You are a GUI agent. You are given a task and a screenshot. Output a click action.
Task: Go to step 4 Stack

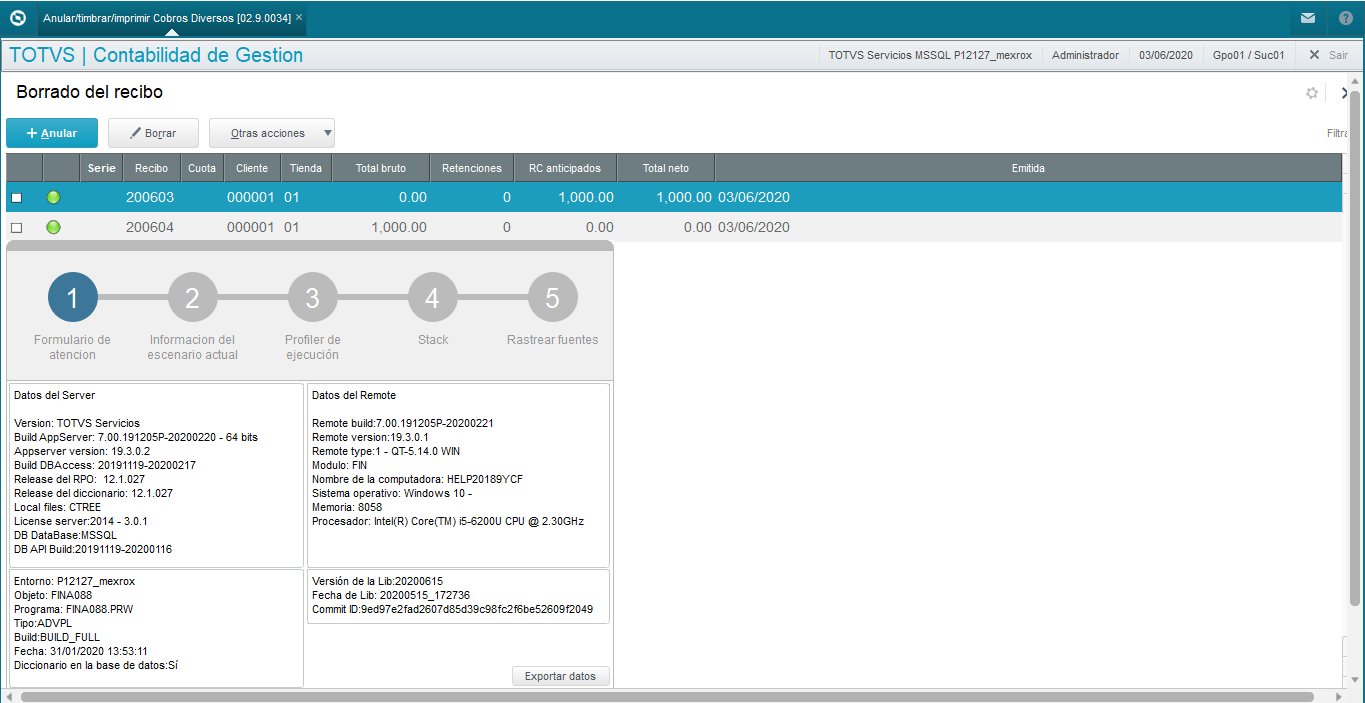point(432,297)
